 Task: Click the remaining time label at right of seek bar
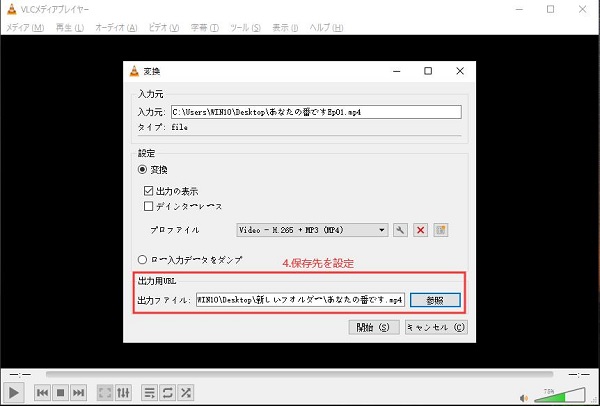click(579, 375)
